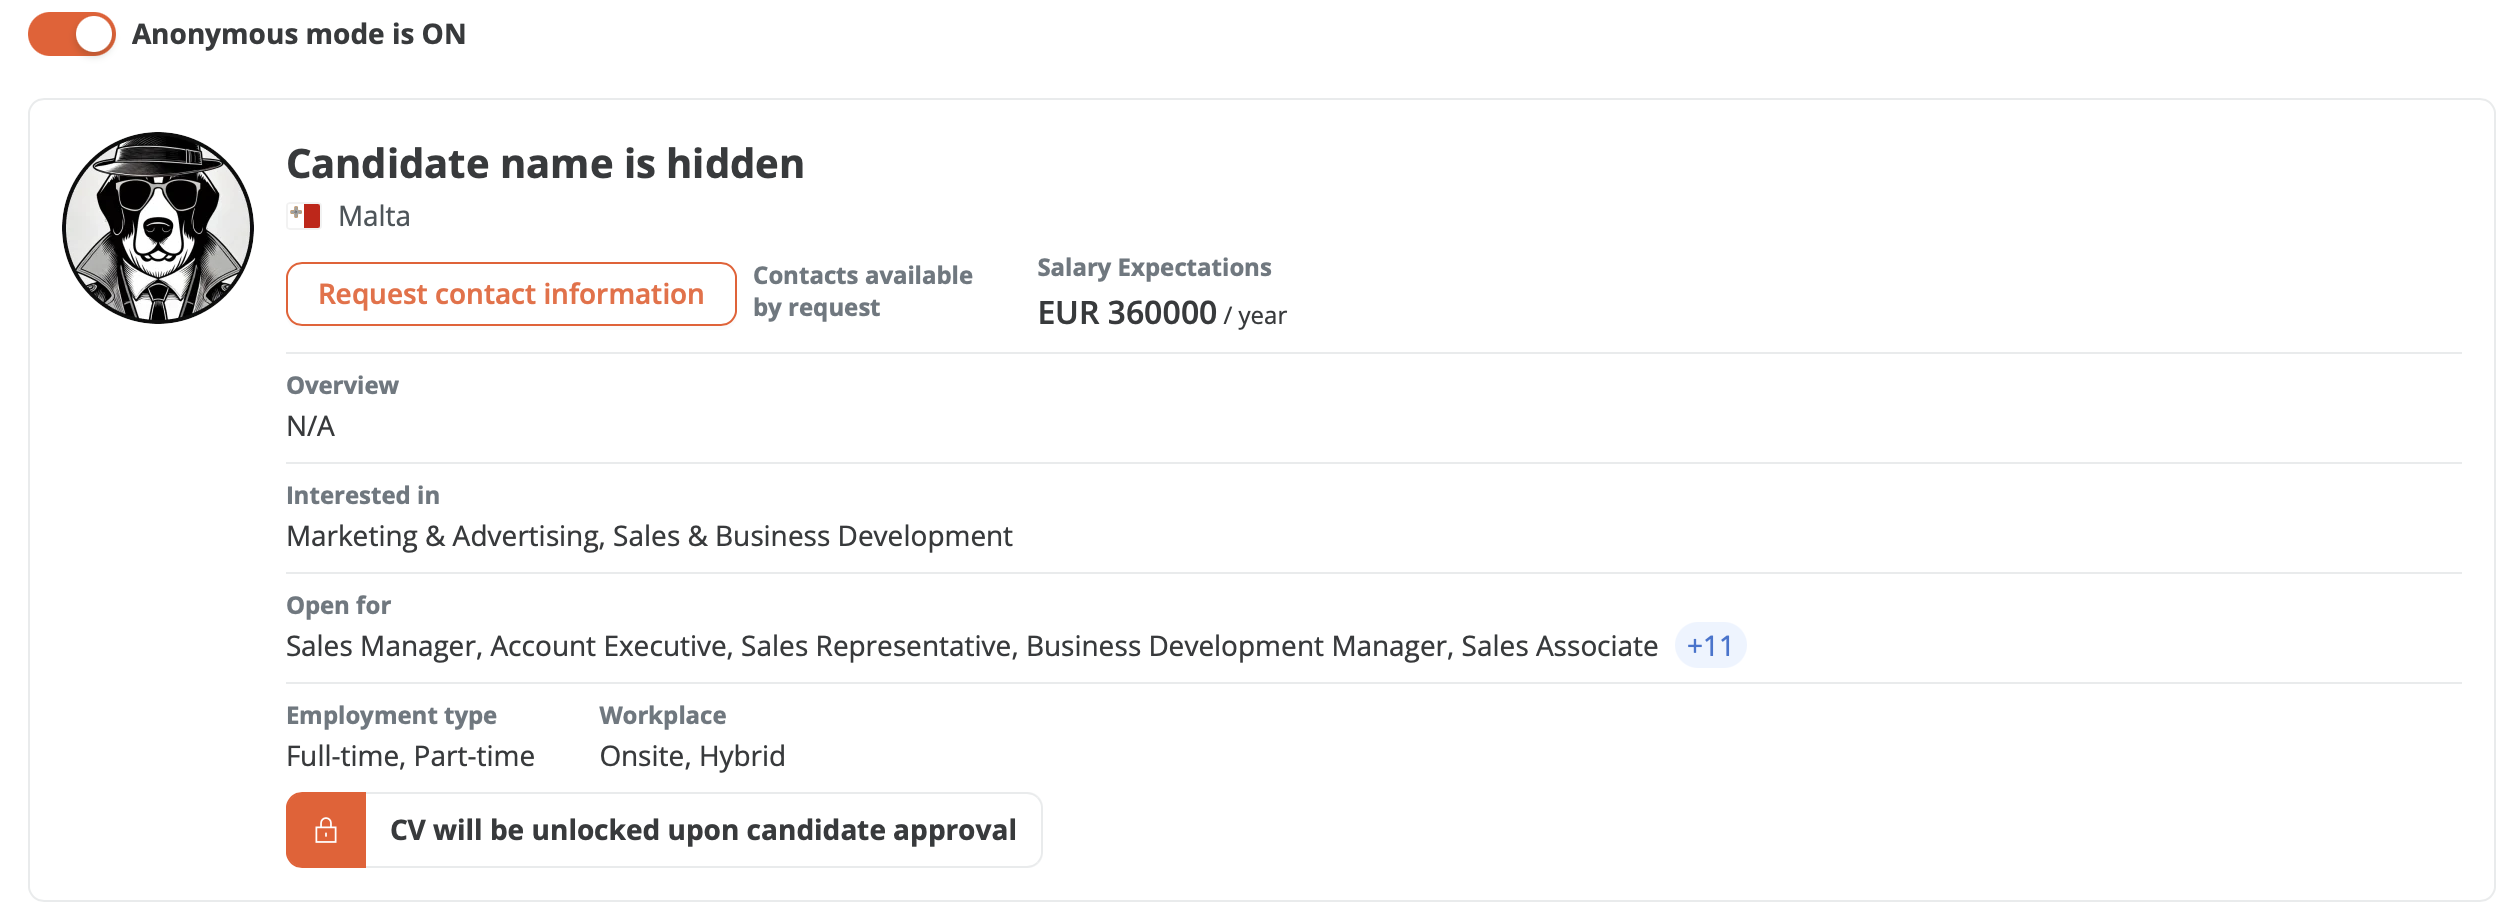The width and height of the screenshot is (2500, 914).
Task: Click the Salary Expectations label
Action: (x=1154, y=267)
